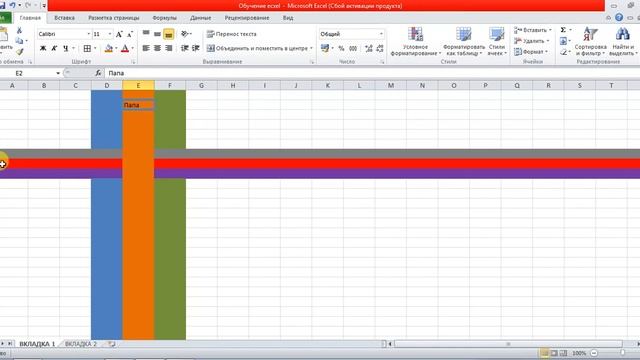Switch to sheet ВКЛАДКА 2
The width and height of the screenshot is (640, 360).
click(81, 344)
